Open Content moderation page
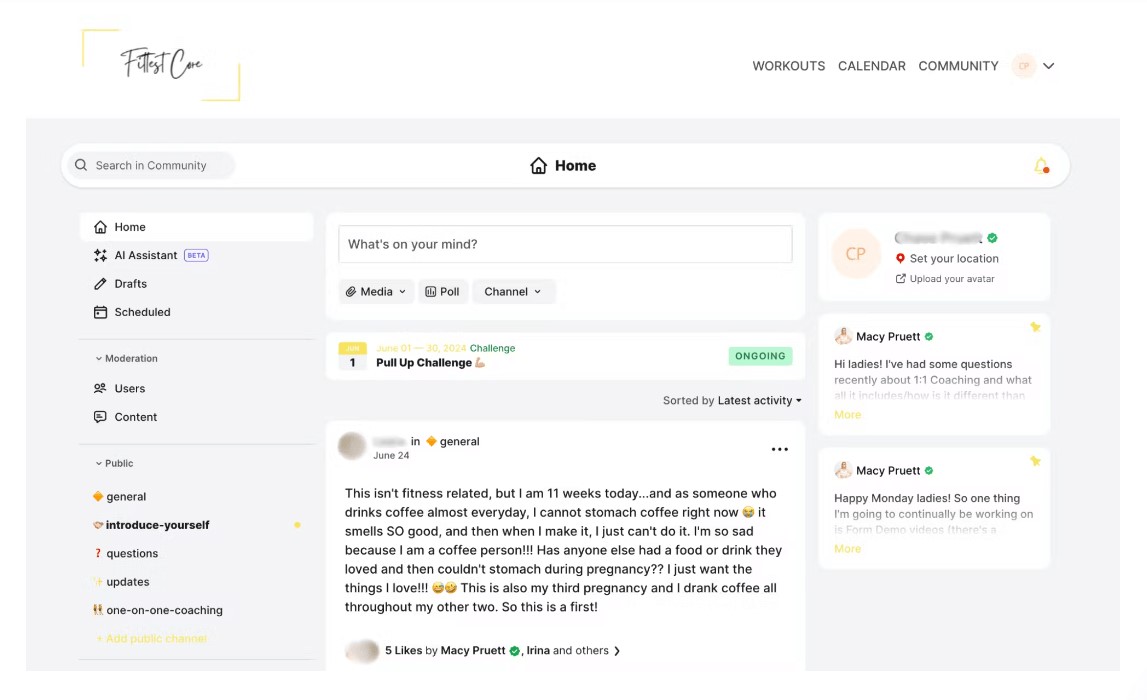The width and height of the screenshot is (1147, 700). (x=135, y=417)
